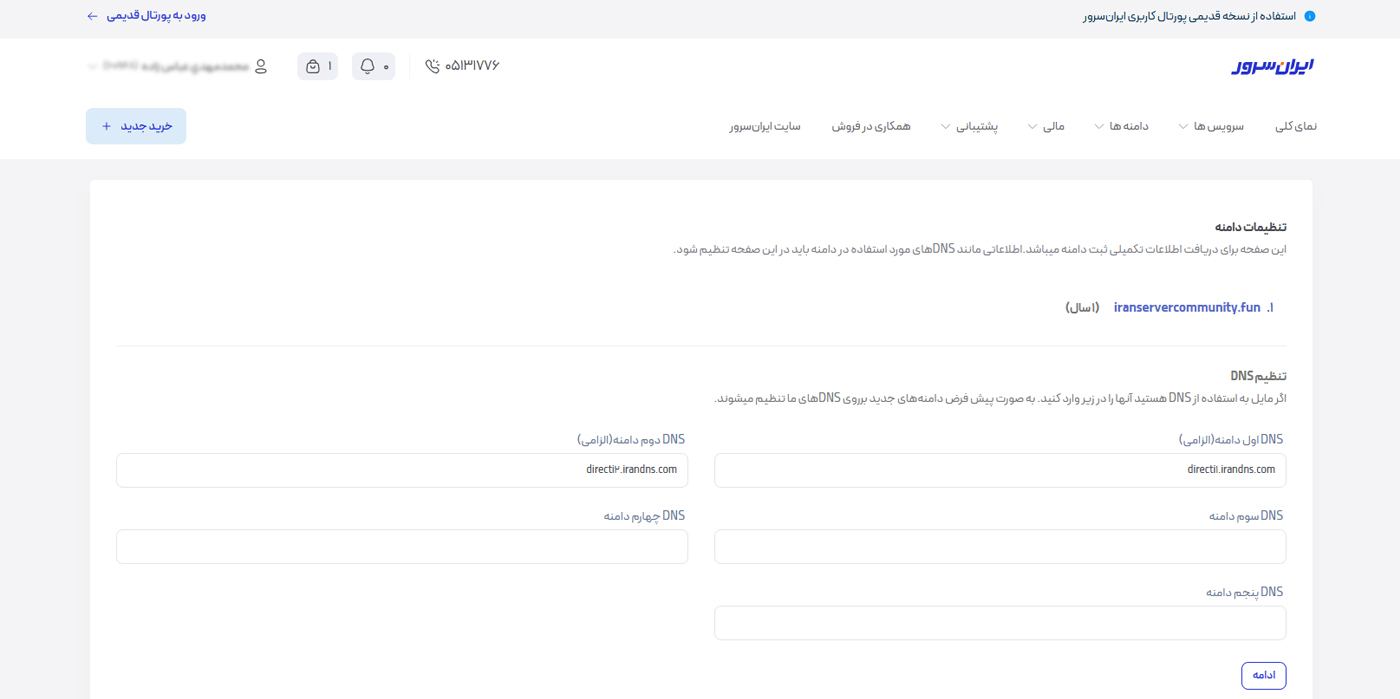Viewport: 1400px width, 699px height.
Task: Click the first DNS input field
Action: pos(1000,470)
